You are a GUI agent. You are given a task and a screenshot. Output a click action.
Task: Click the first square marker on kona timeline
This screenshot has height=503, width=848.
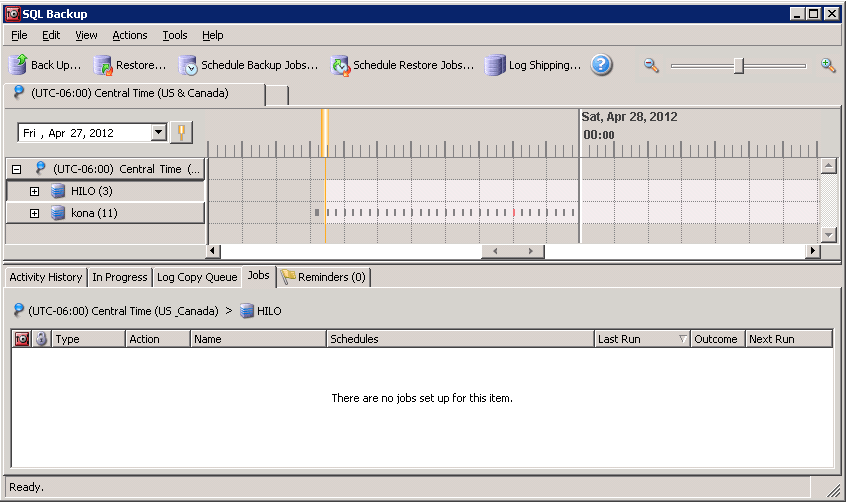pyautogui.click(x=317, y=213)
